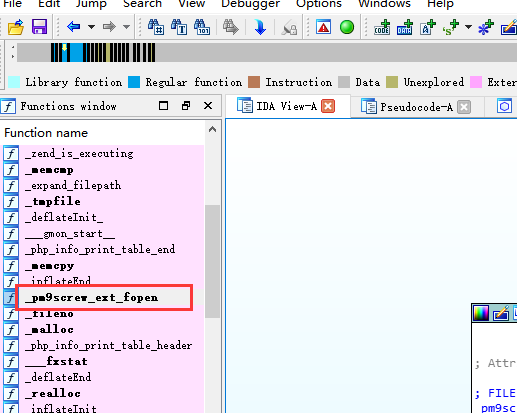517x413 pixels.
Task: Open the File menu
Action: click(x=12, y=4)
